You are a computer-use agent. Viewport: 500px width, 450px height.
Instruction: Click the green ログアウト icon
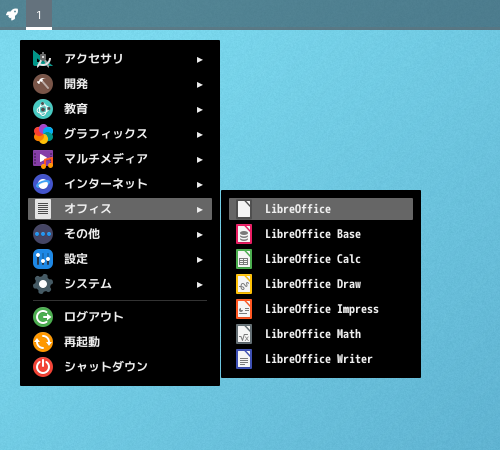point(43,317)
